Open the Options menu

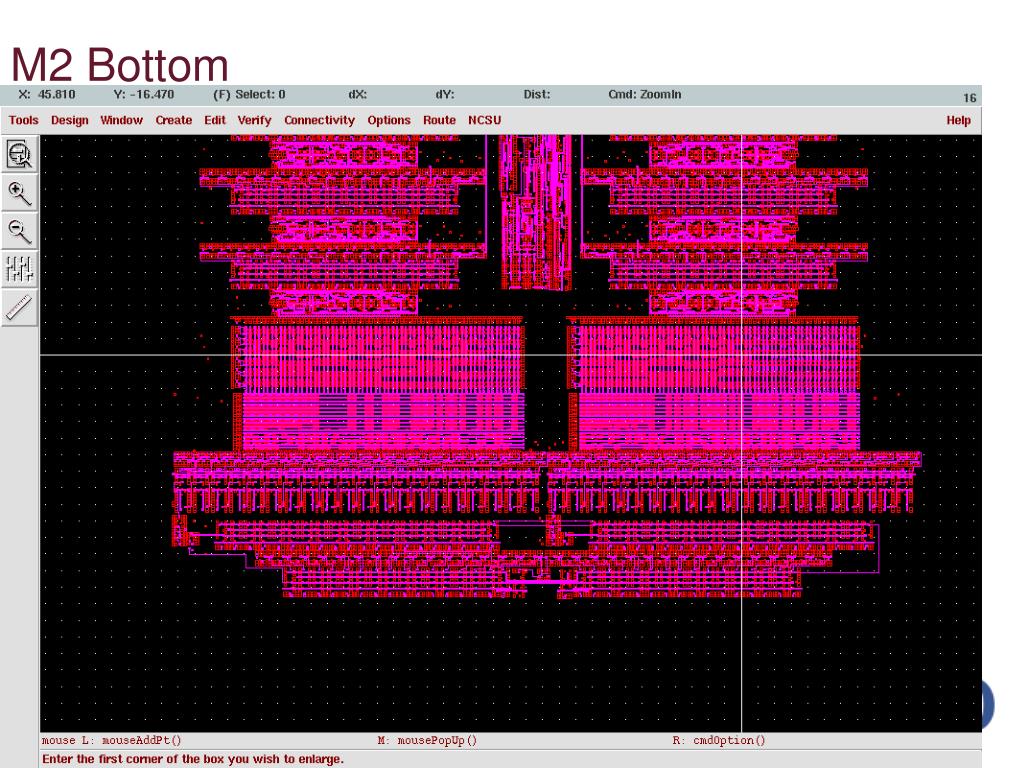[389, 120]
